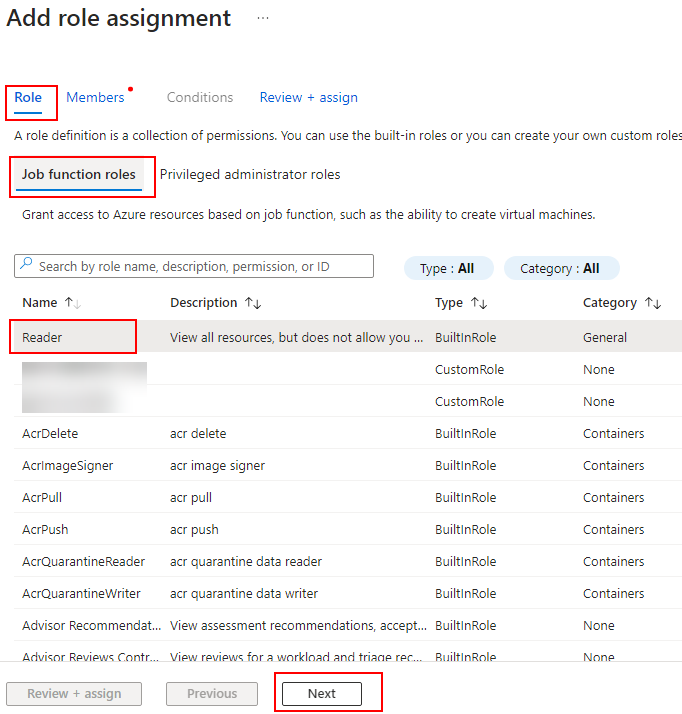Click the 'acr push' description cell
Viewport: 682px width, 714px height.
point(194,530)
